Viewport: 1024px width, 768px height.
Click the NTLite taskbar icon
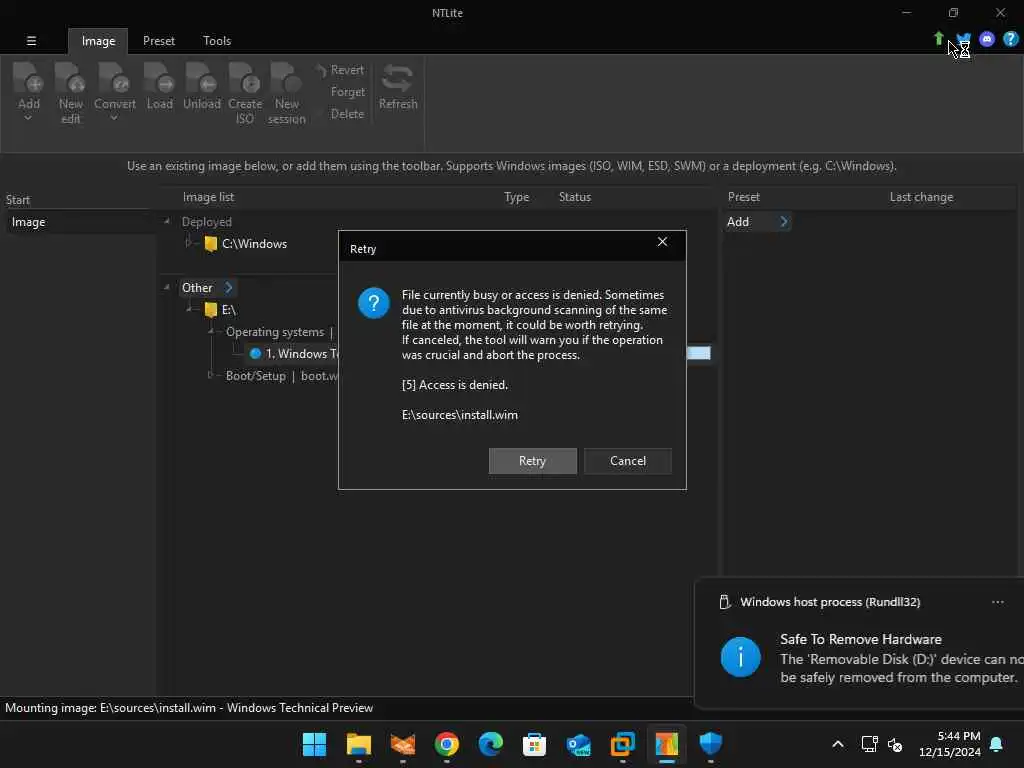tap(667, 744)
